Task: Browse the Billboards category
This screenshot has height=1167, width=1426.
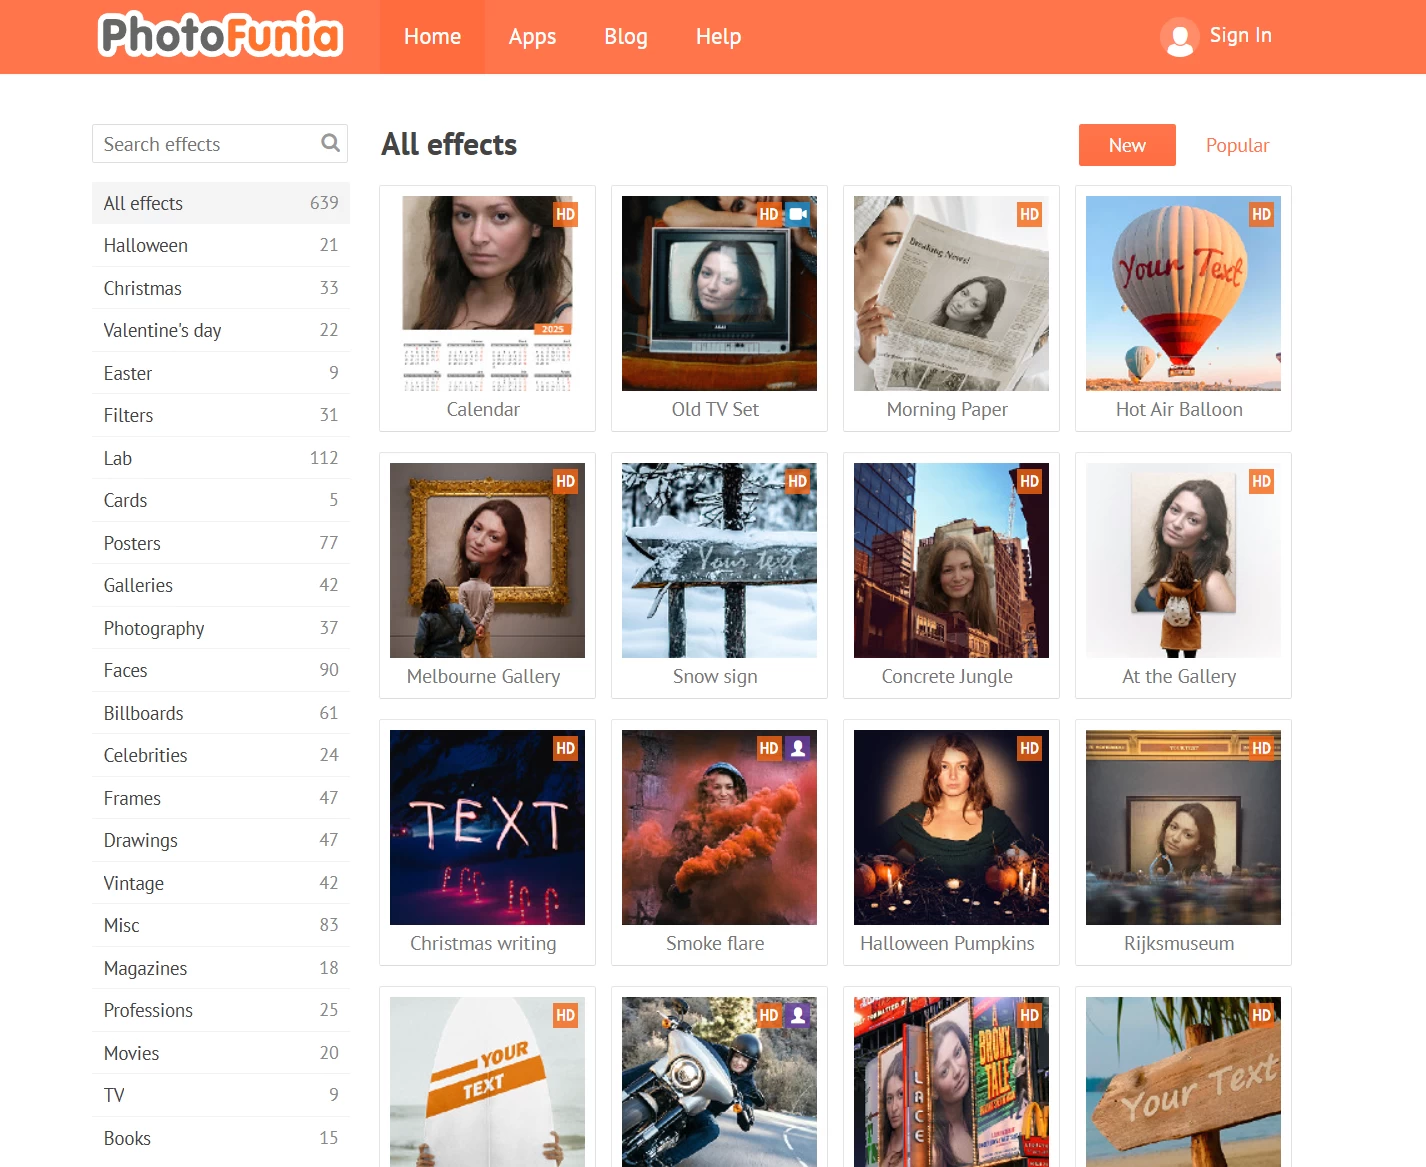Action: [144, 713]
